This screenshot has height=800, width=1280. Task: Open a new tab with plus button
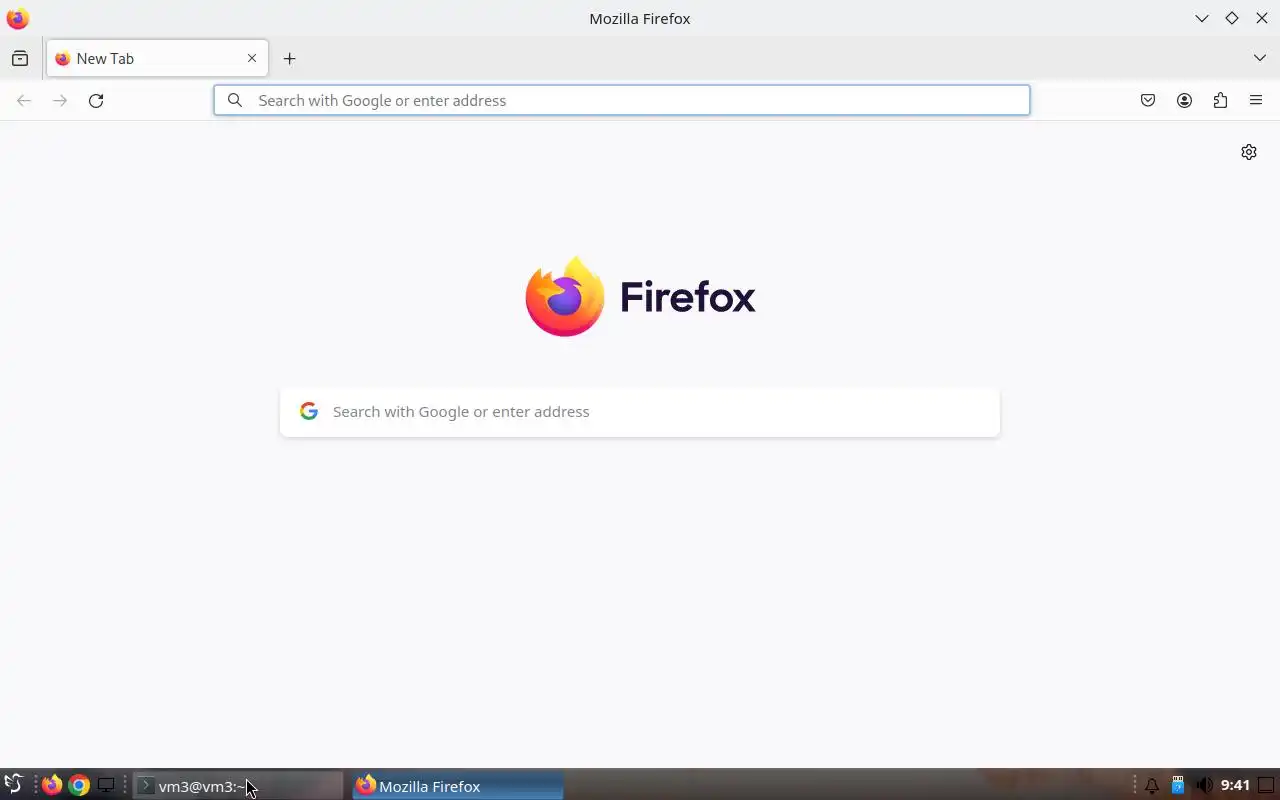point(289,58)
